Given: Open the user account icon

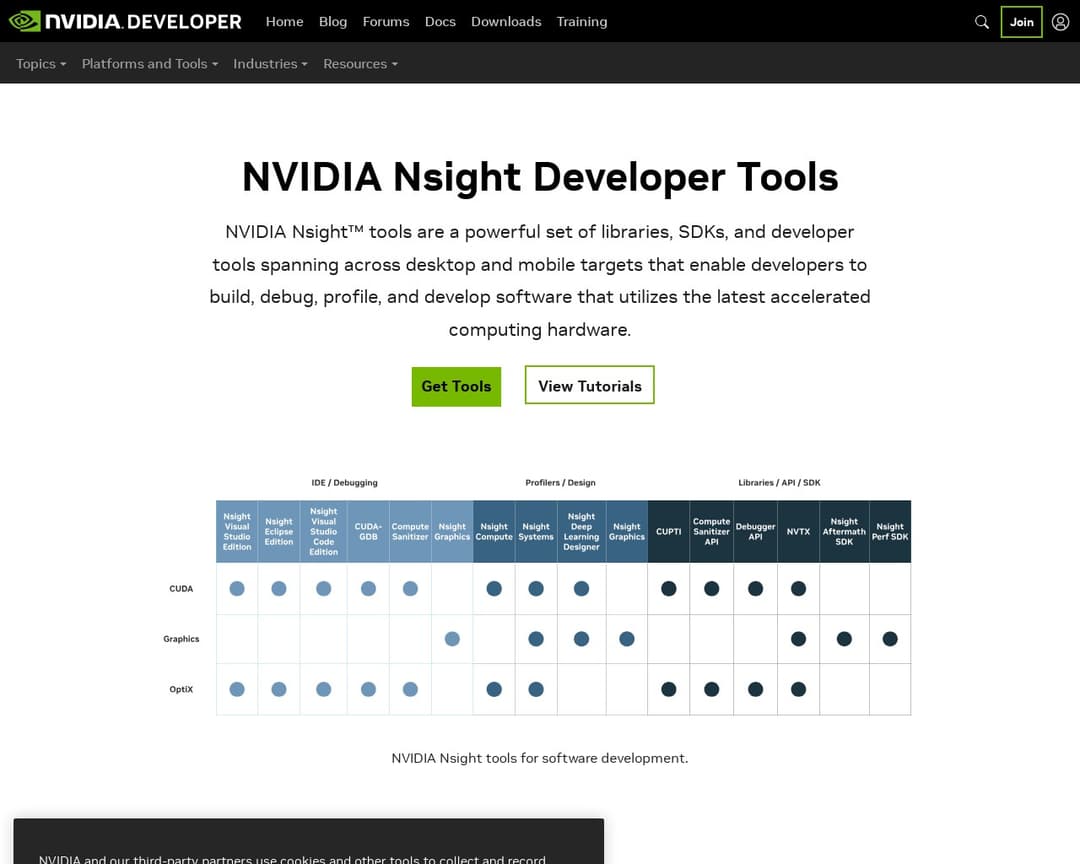Looking at the screenshot, I should 1060,22.
